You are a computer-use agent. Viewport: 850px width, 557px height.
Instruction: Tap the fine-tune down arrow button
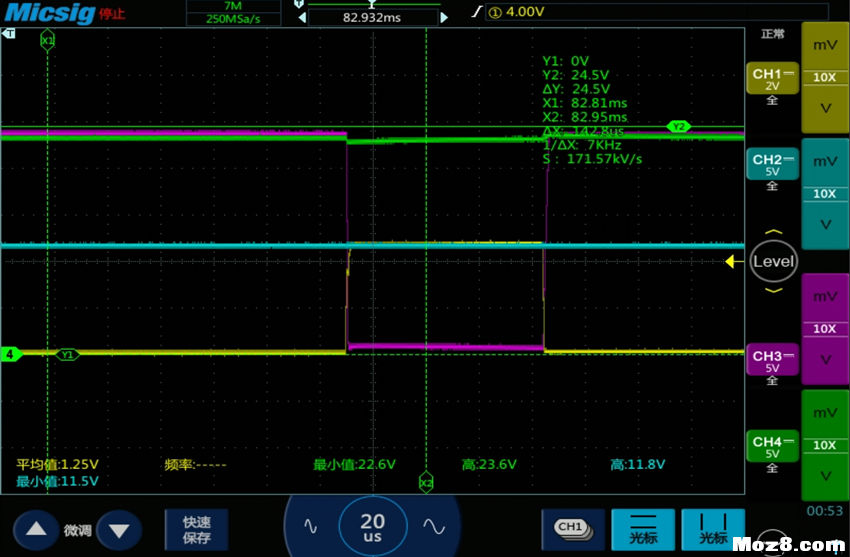119,530
